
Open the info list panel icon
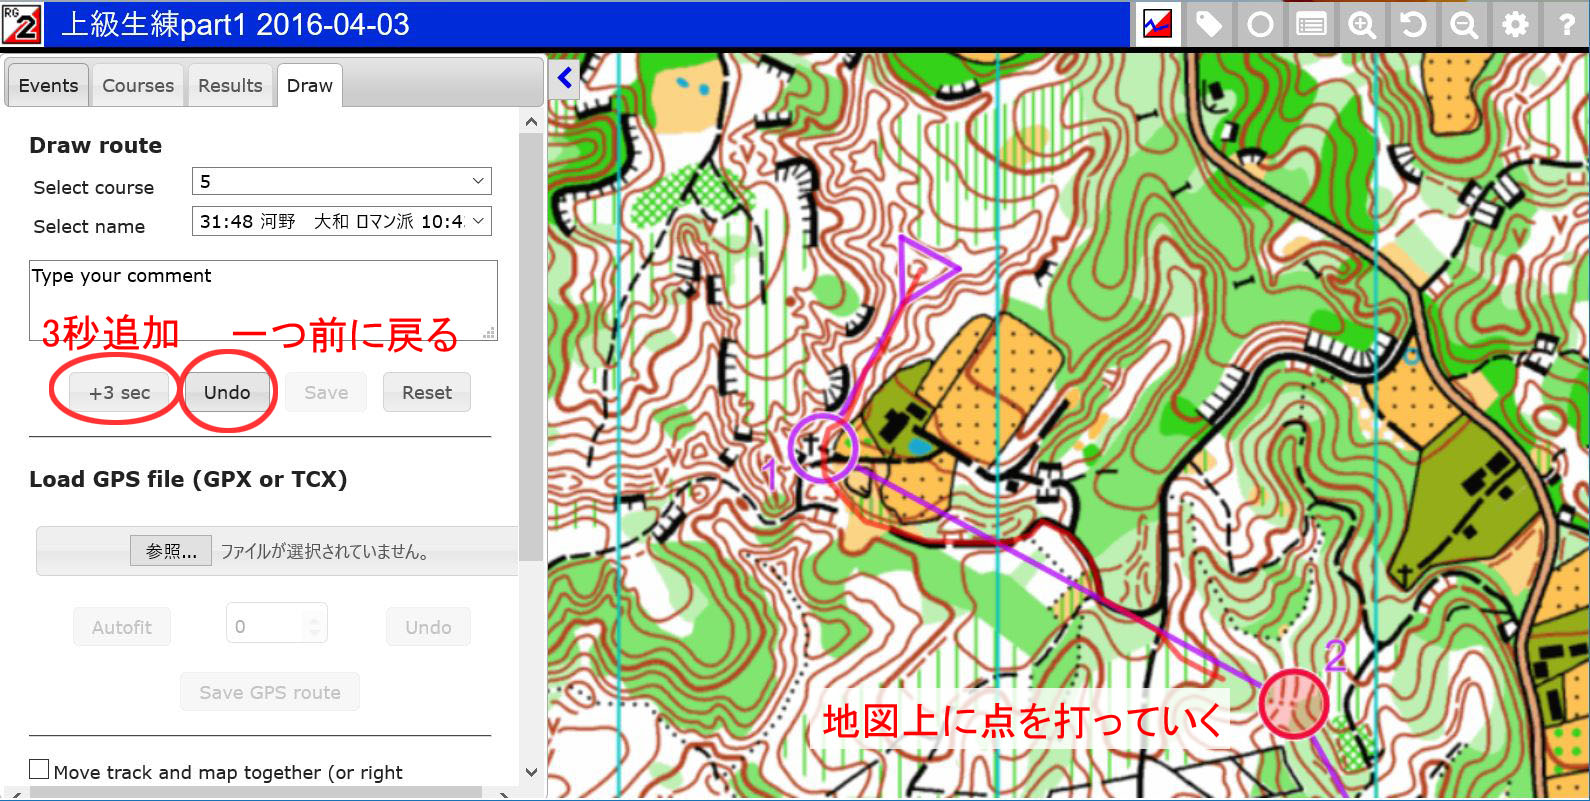1311,24
